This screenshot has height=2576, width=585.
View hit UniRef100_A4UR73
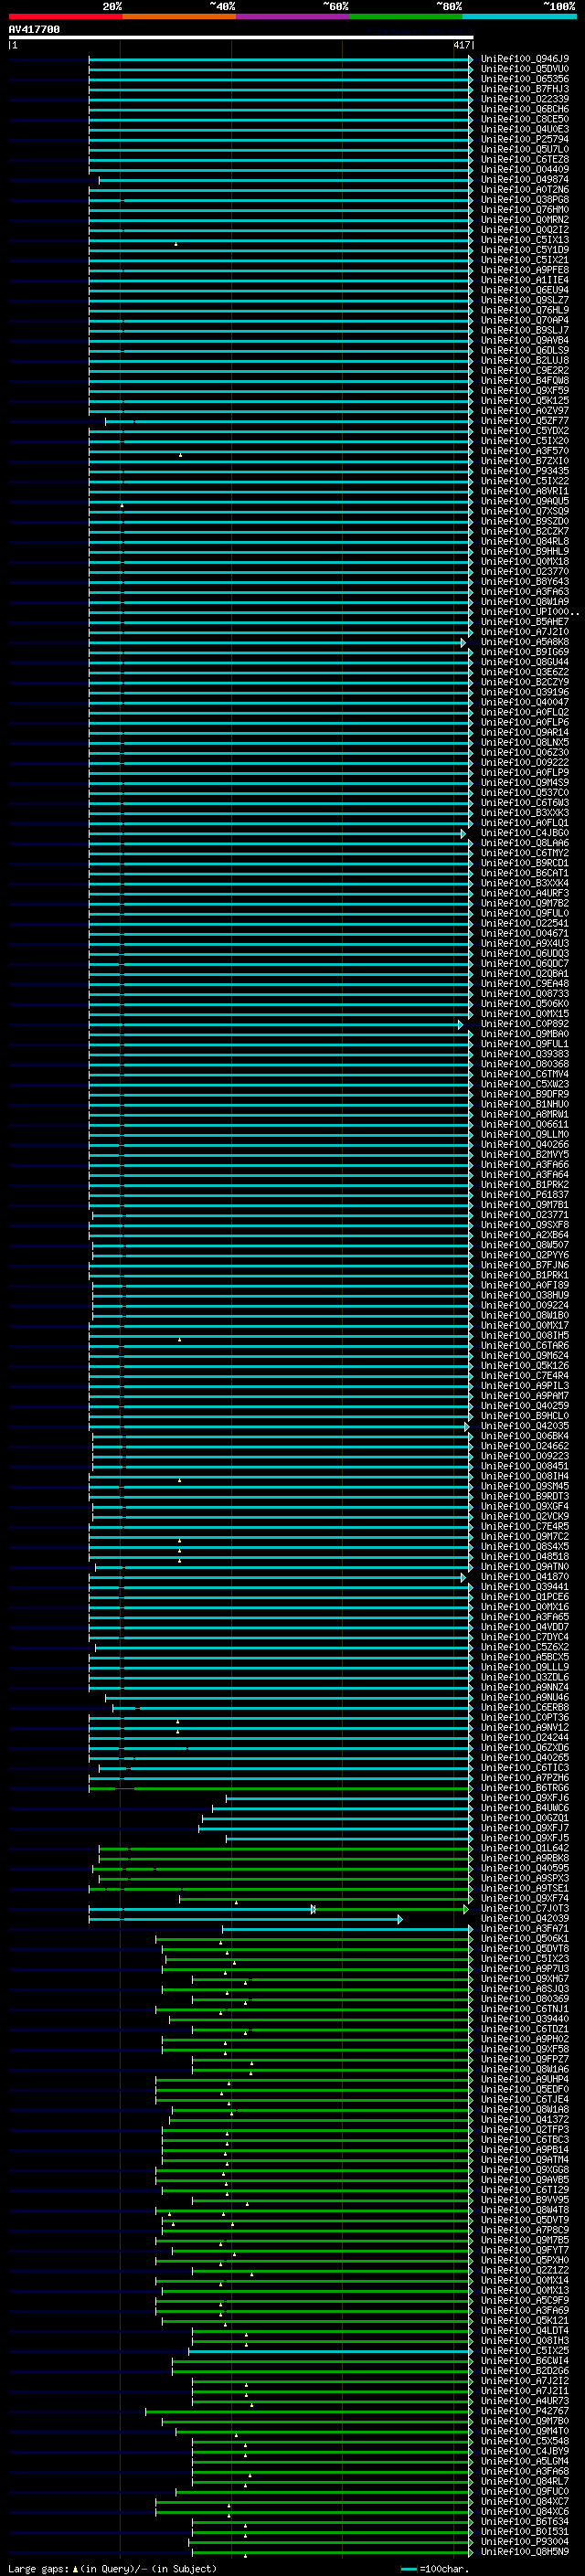point(525,2401)
